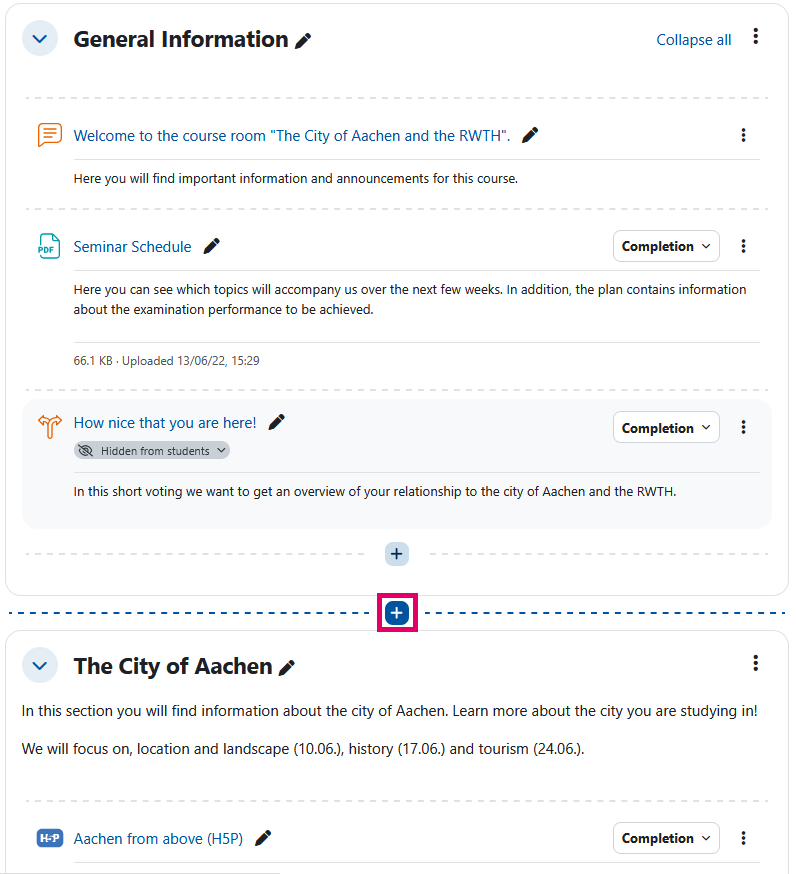This screenshot has height=874, width=796.
Task: Click the announcement icon beside "Welcome to the course room"
Action: tap(49, 134)
